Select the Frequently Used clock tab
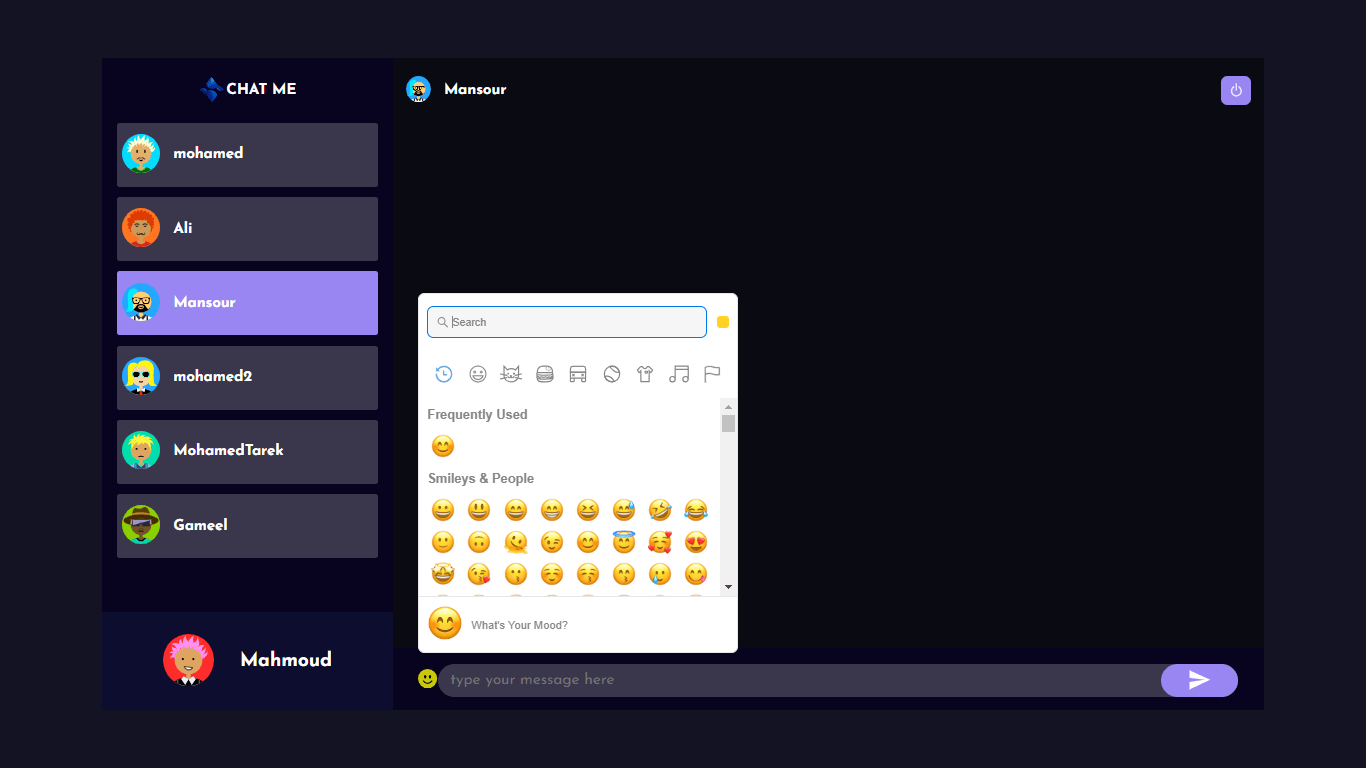 [444, 374]
